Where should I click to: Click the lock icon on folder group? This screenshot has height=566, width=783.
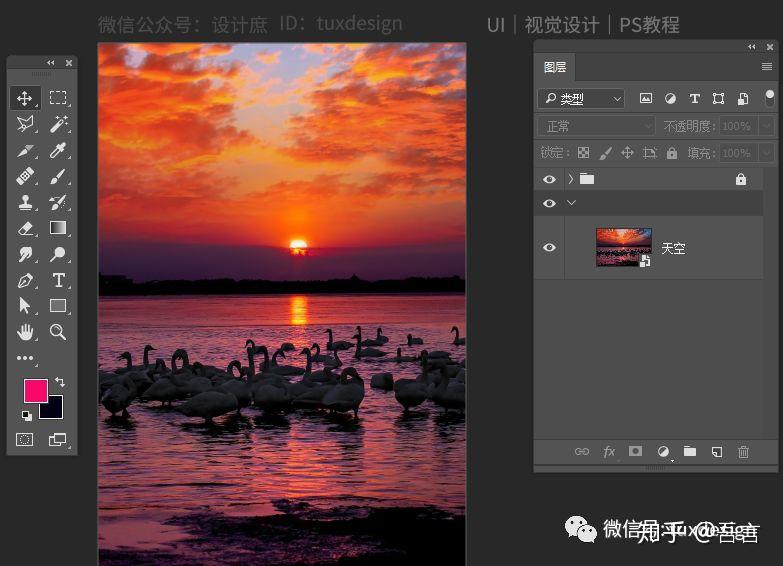click(741, 179)
